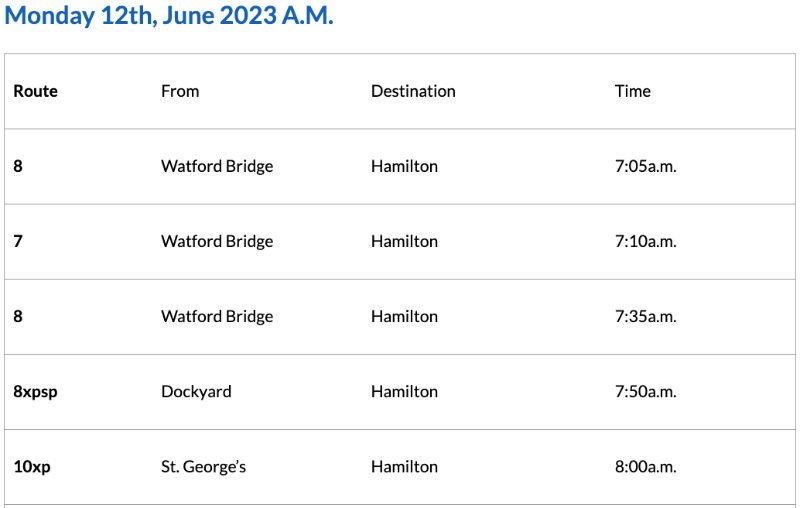The width and height of the screenshot is (800, 508).
Task: Select the 7:05a.m. time cell
Action: pos(645,166)
